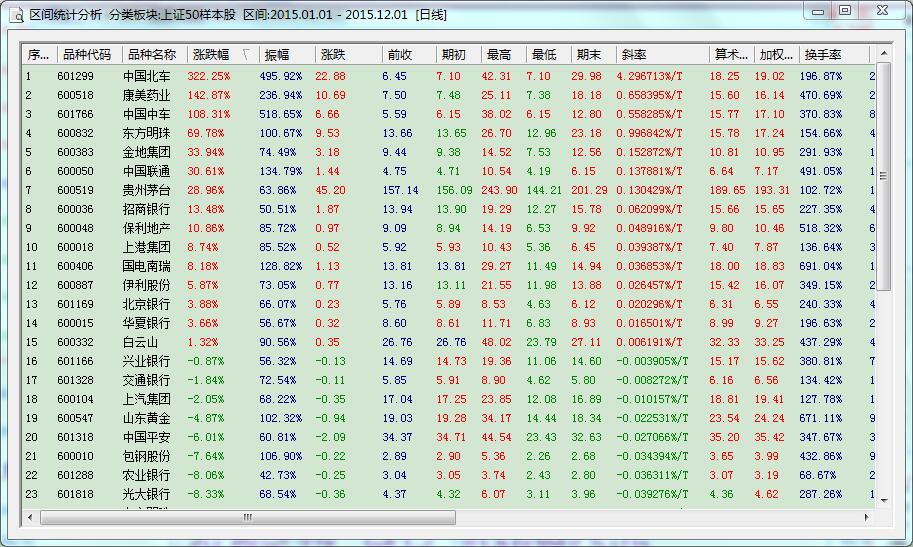Image resolution: width=913 pixels, height=547 pixels.
Task: Click the 最高 column header
Action: click(503, 55)
